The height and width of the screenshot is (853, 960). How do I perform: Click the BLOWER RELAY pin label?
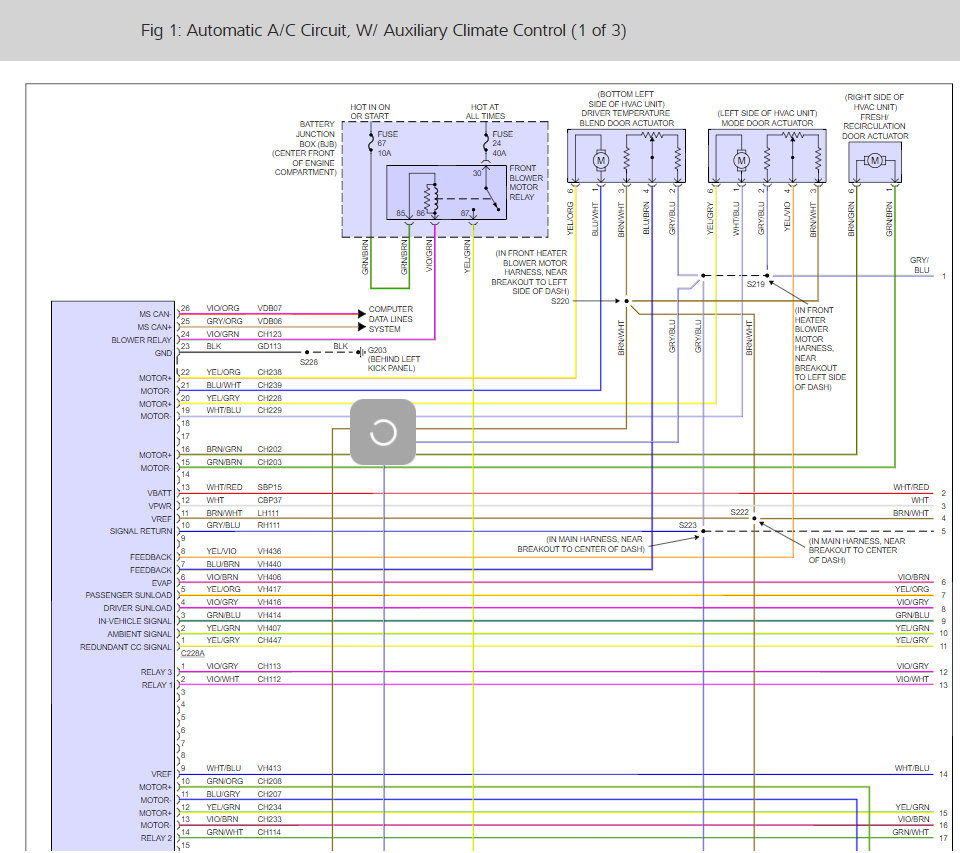pyautogui.click(x=140, y=340)
